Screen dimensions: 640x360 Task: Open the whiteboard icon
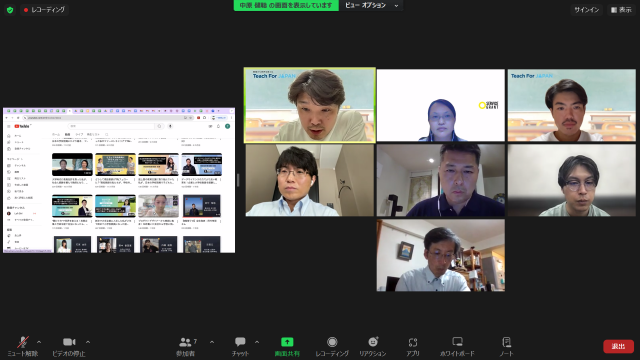(x=457, y=347)
